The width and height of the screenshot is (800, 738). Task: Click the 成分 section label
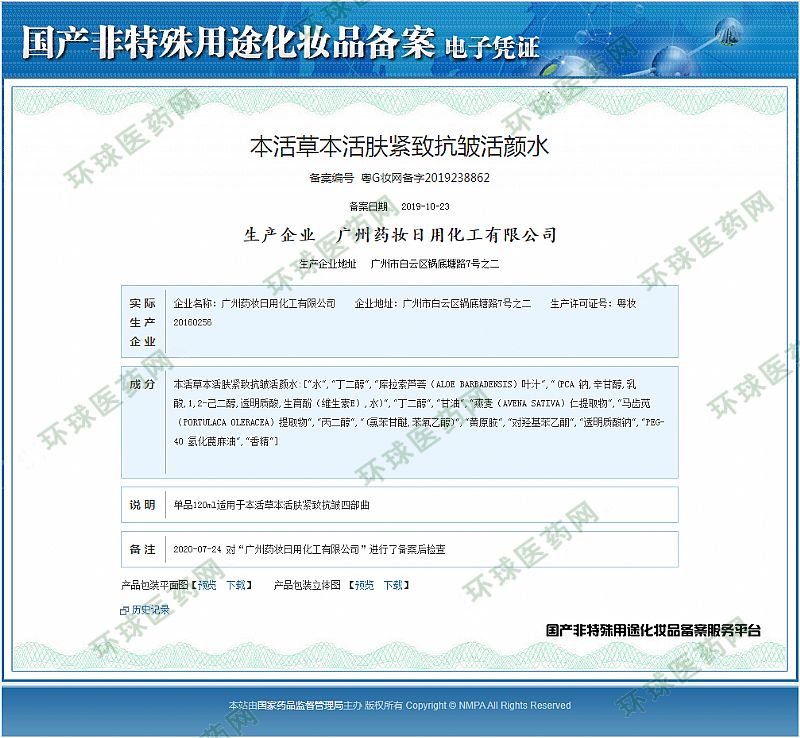click(142, 384)
